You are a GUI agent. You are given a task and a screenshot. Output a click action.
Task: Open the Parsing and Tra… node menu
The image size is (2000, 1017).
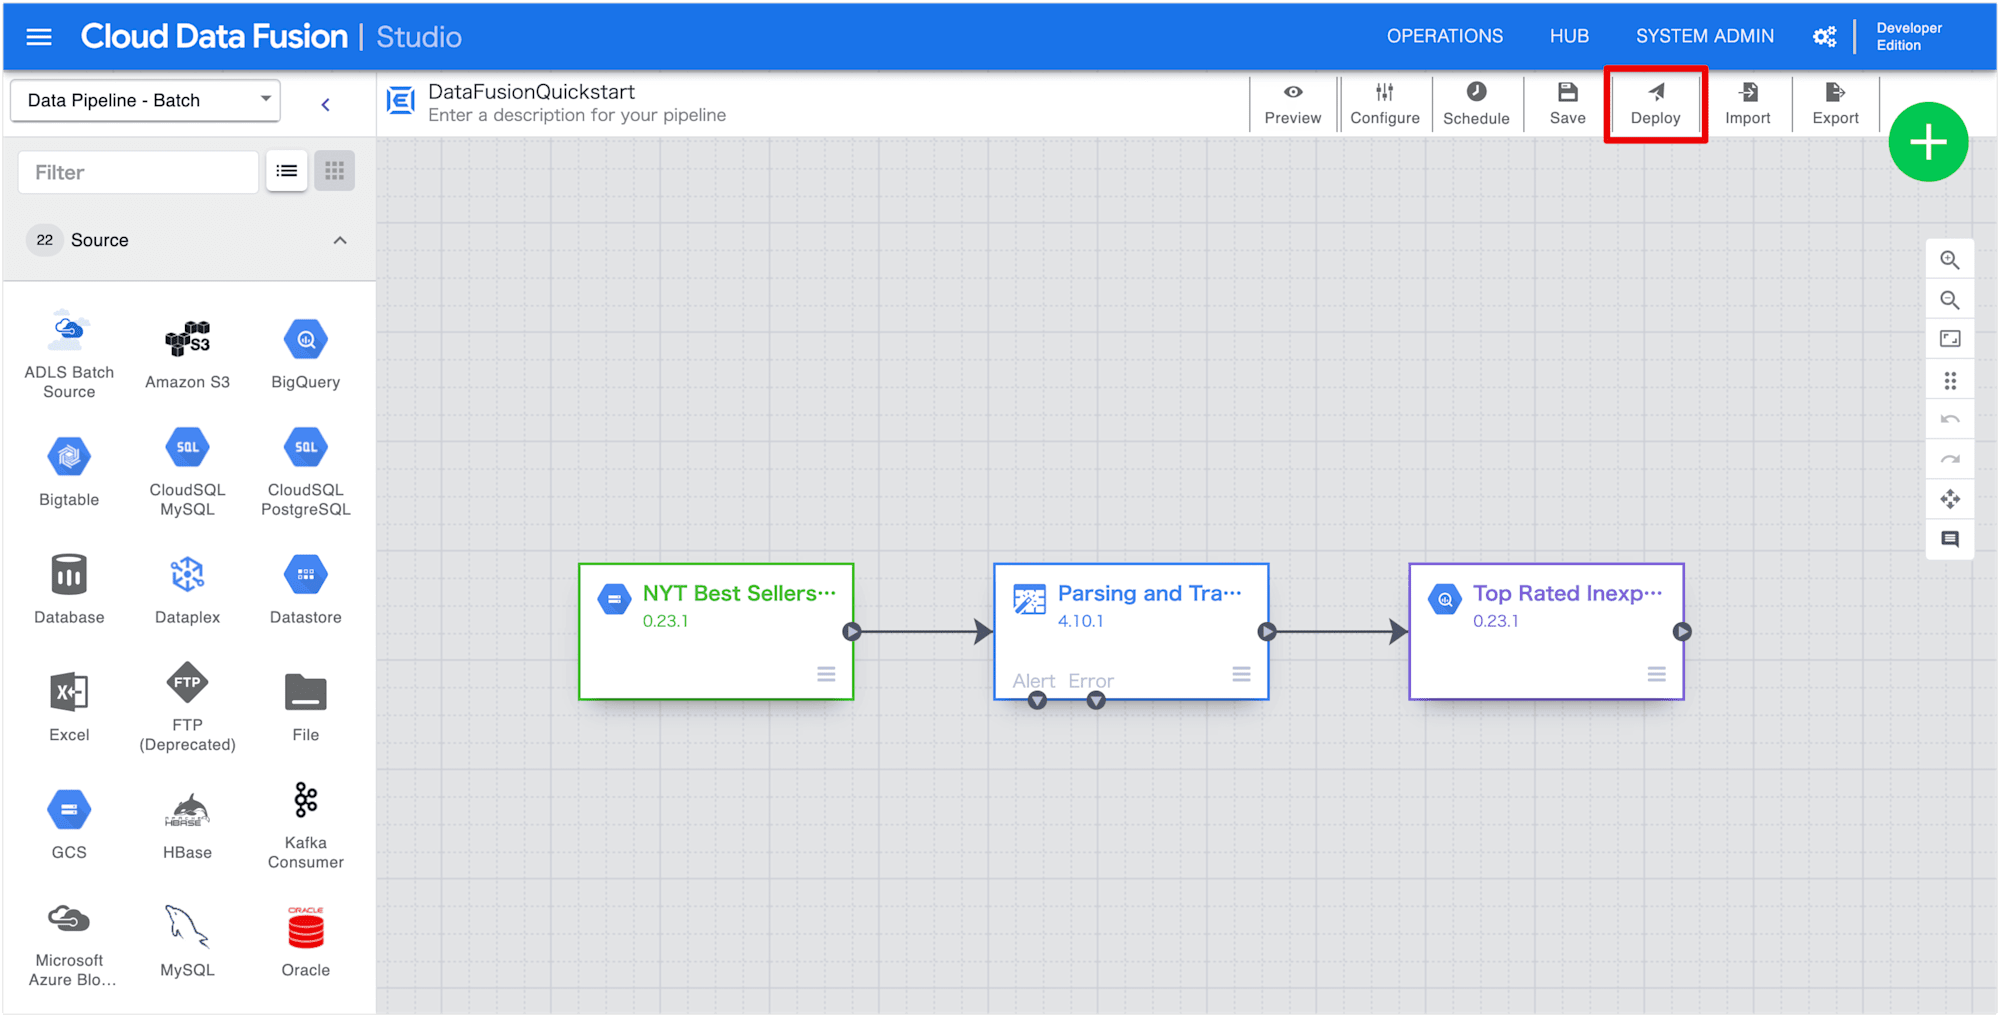click(x=1241, y=674)
